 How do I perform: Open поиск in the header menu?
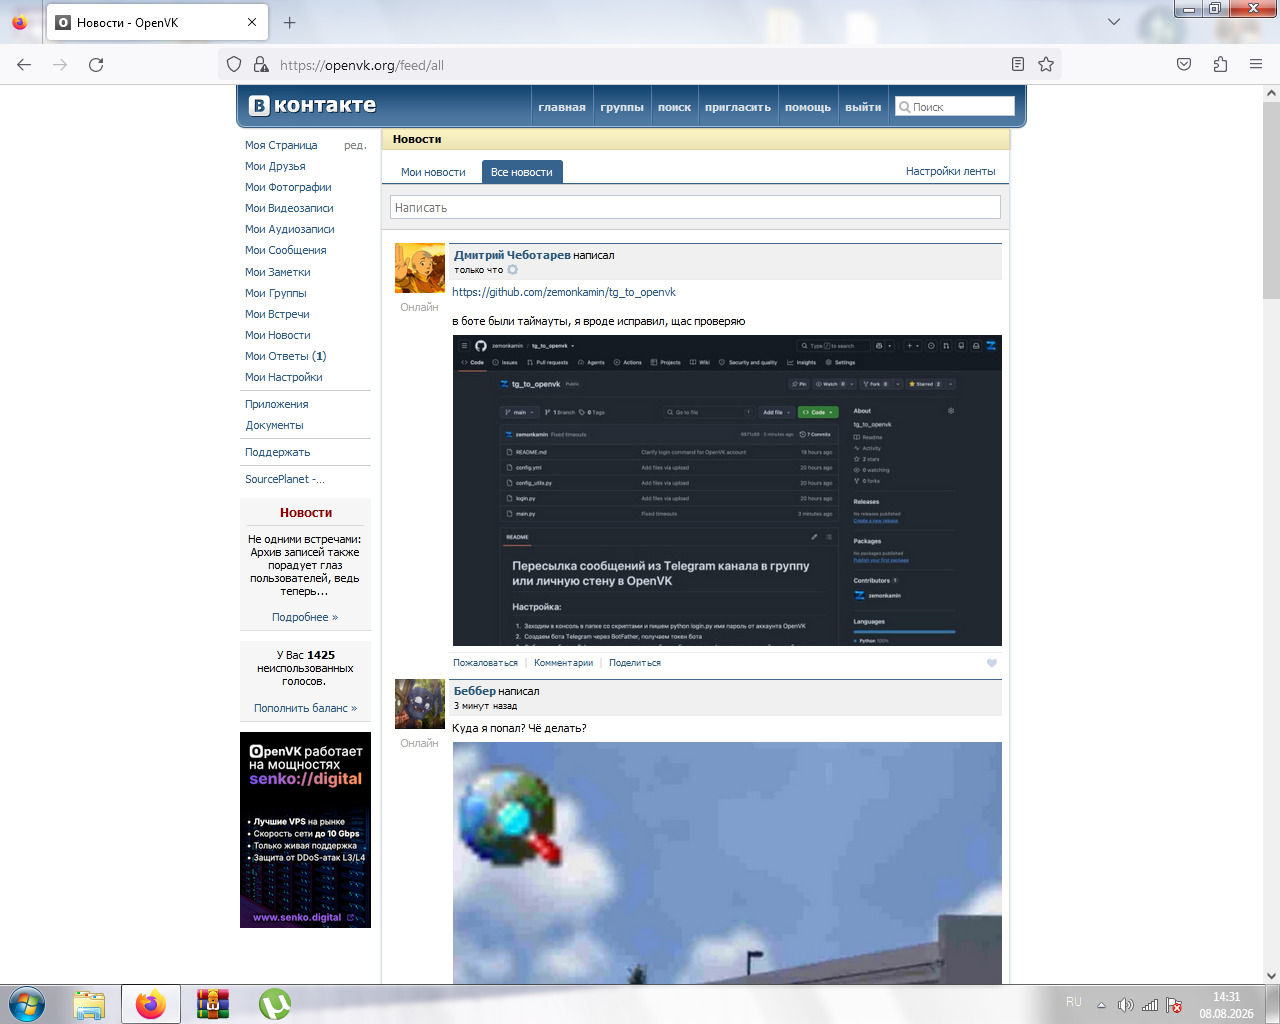point(674,107)
